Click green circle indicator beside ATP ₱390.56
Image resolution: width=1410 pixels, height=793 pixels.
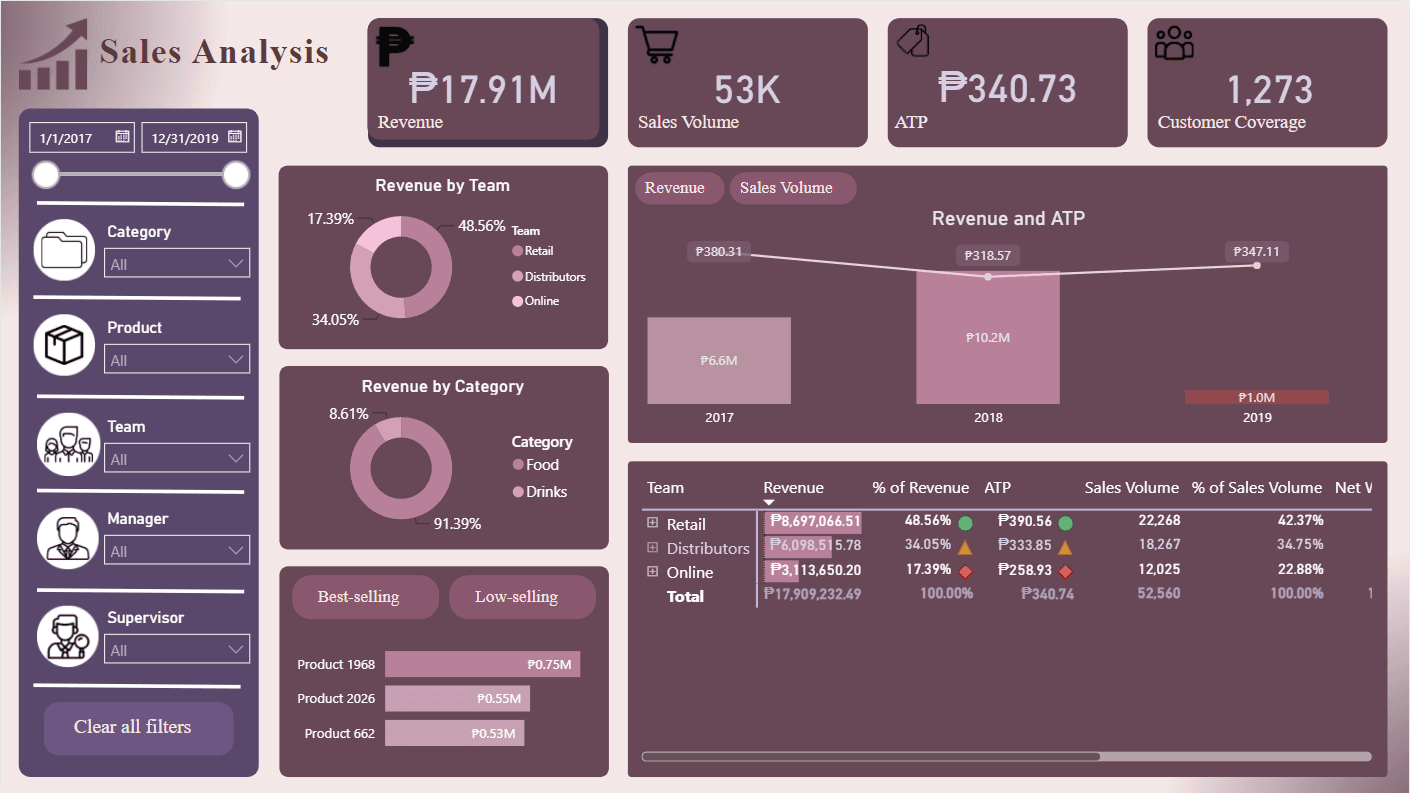pyautogui.click(x=1065, y=523)
